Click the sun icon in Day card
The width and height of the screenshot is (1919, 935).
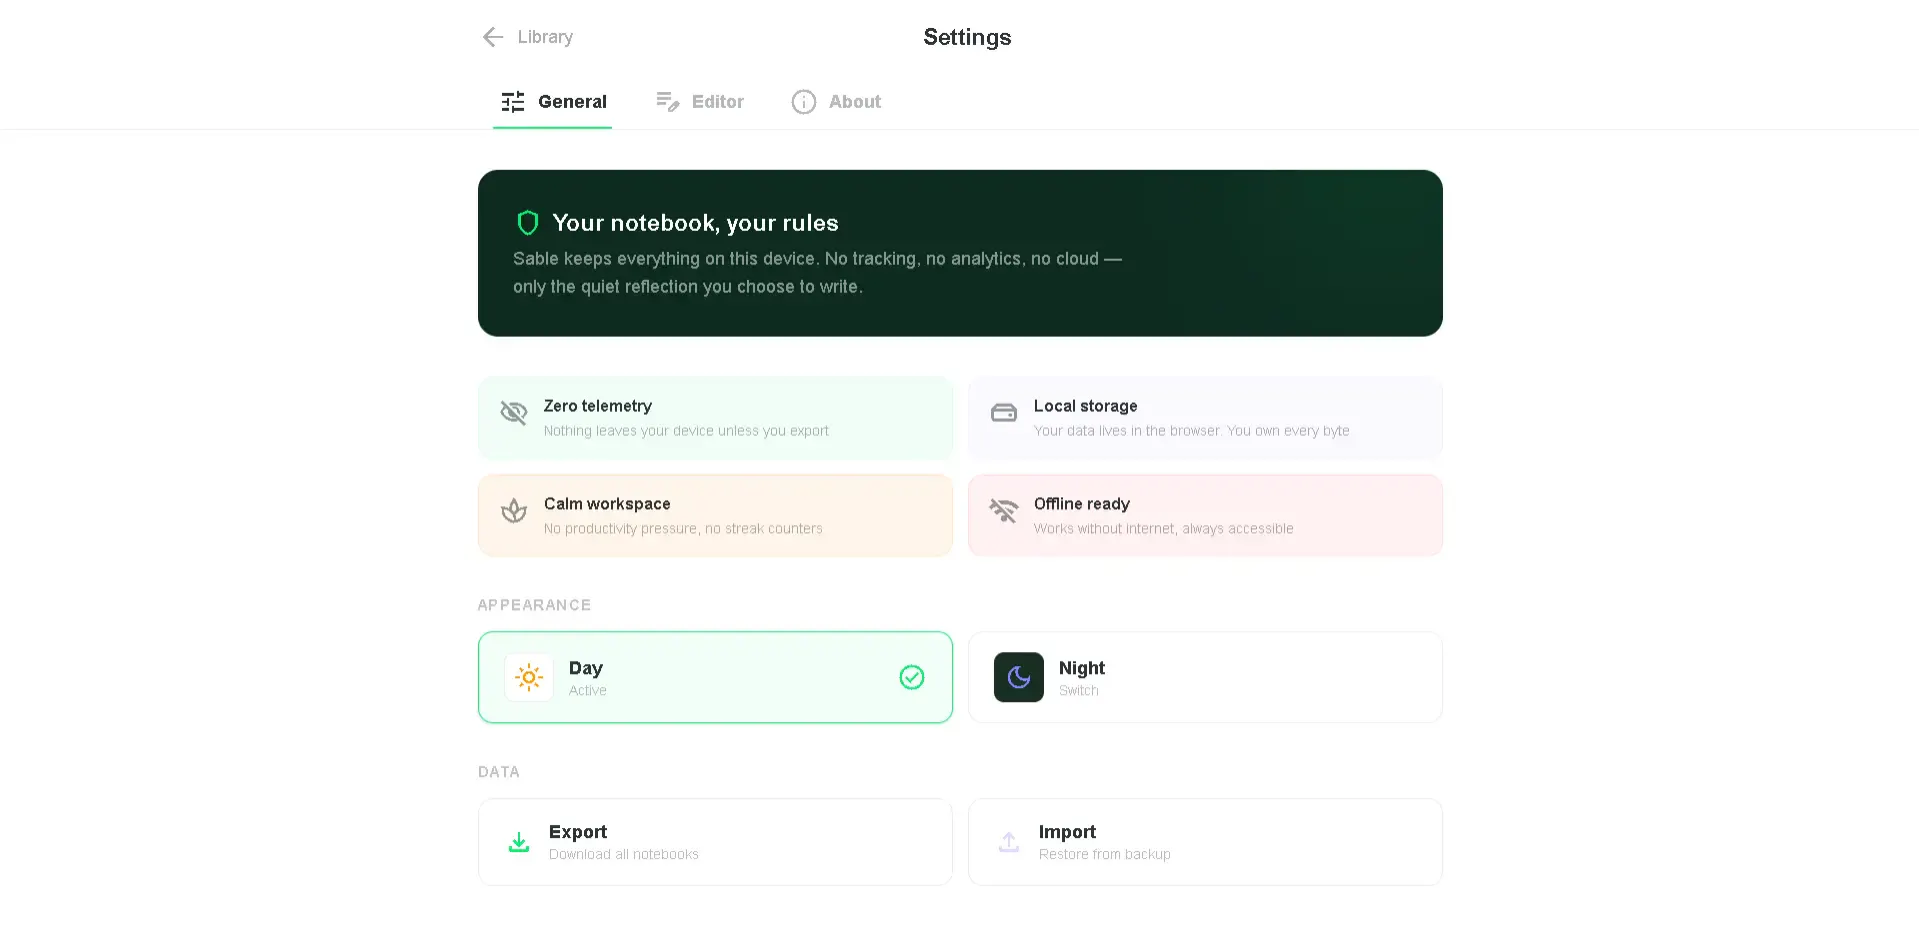click(x=529, y=677)
